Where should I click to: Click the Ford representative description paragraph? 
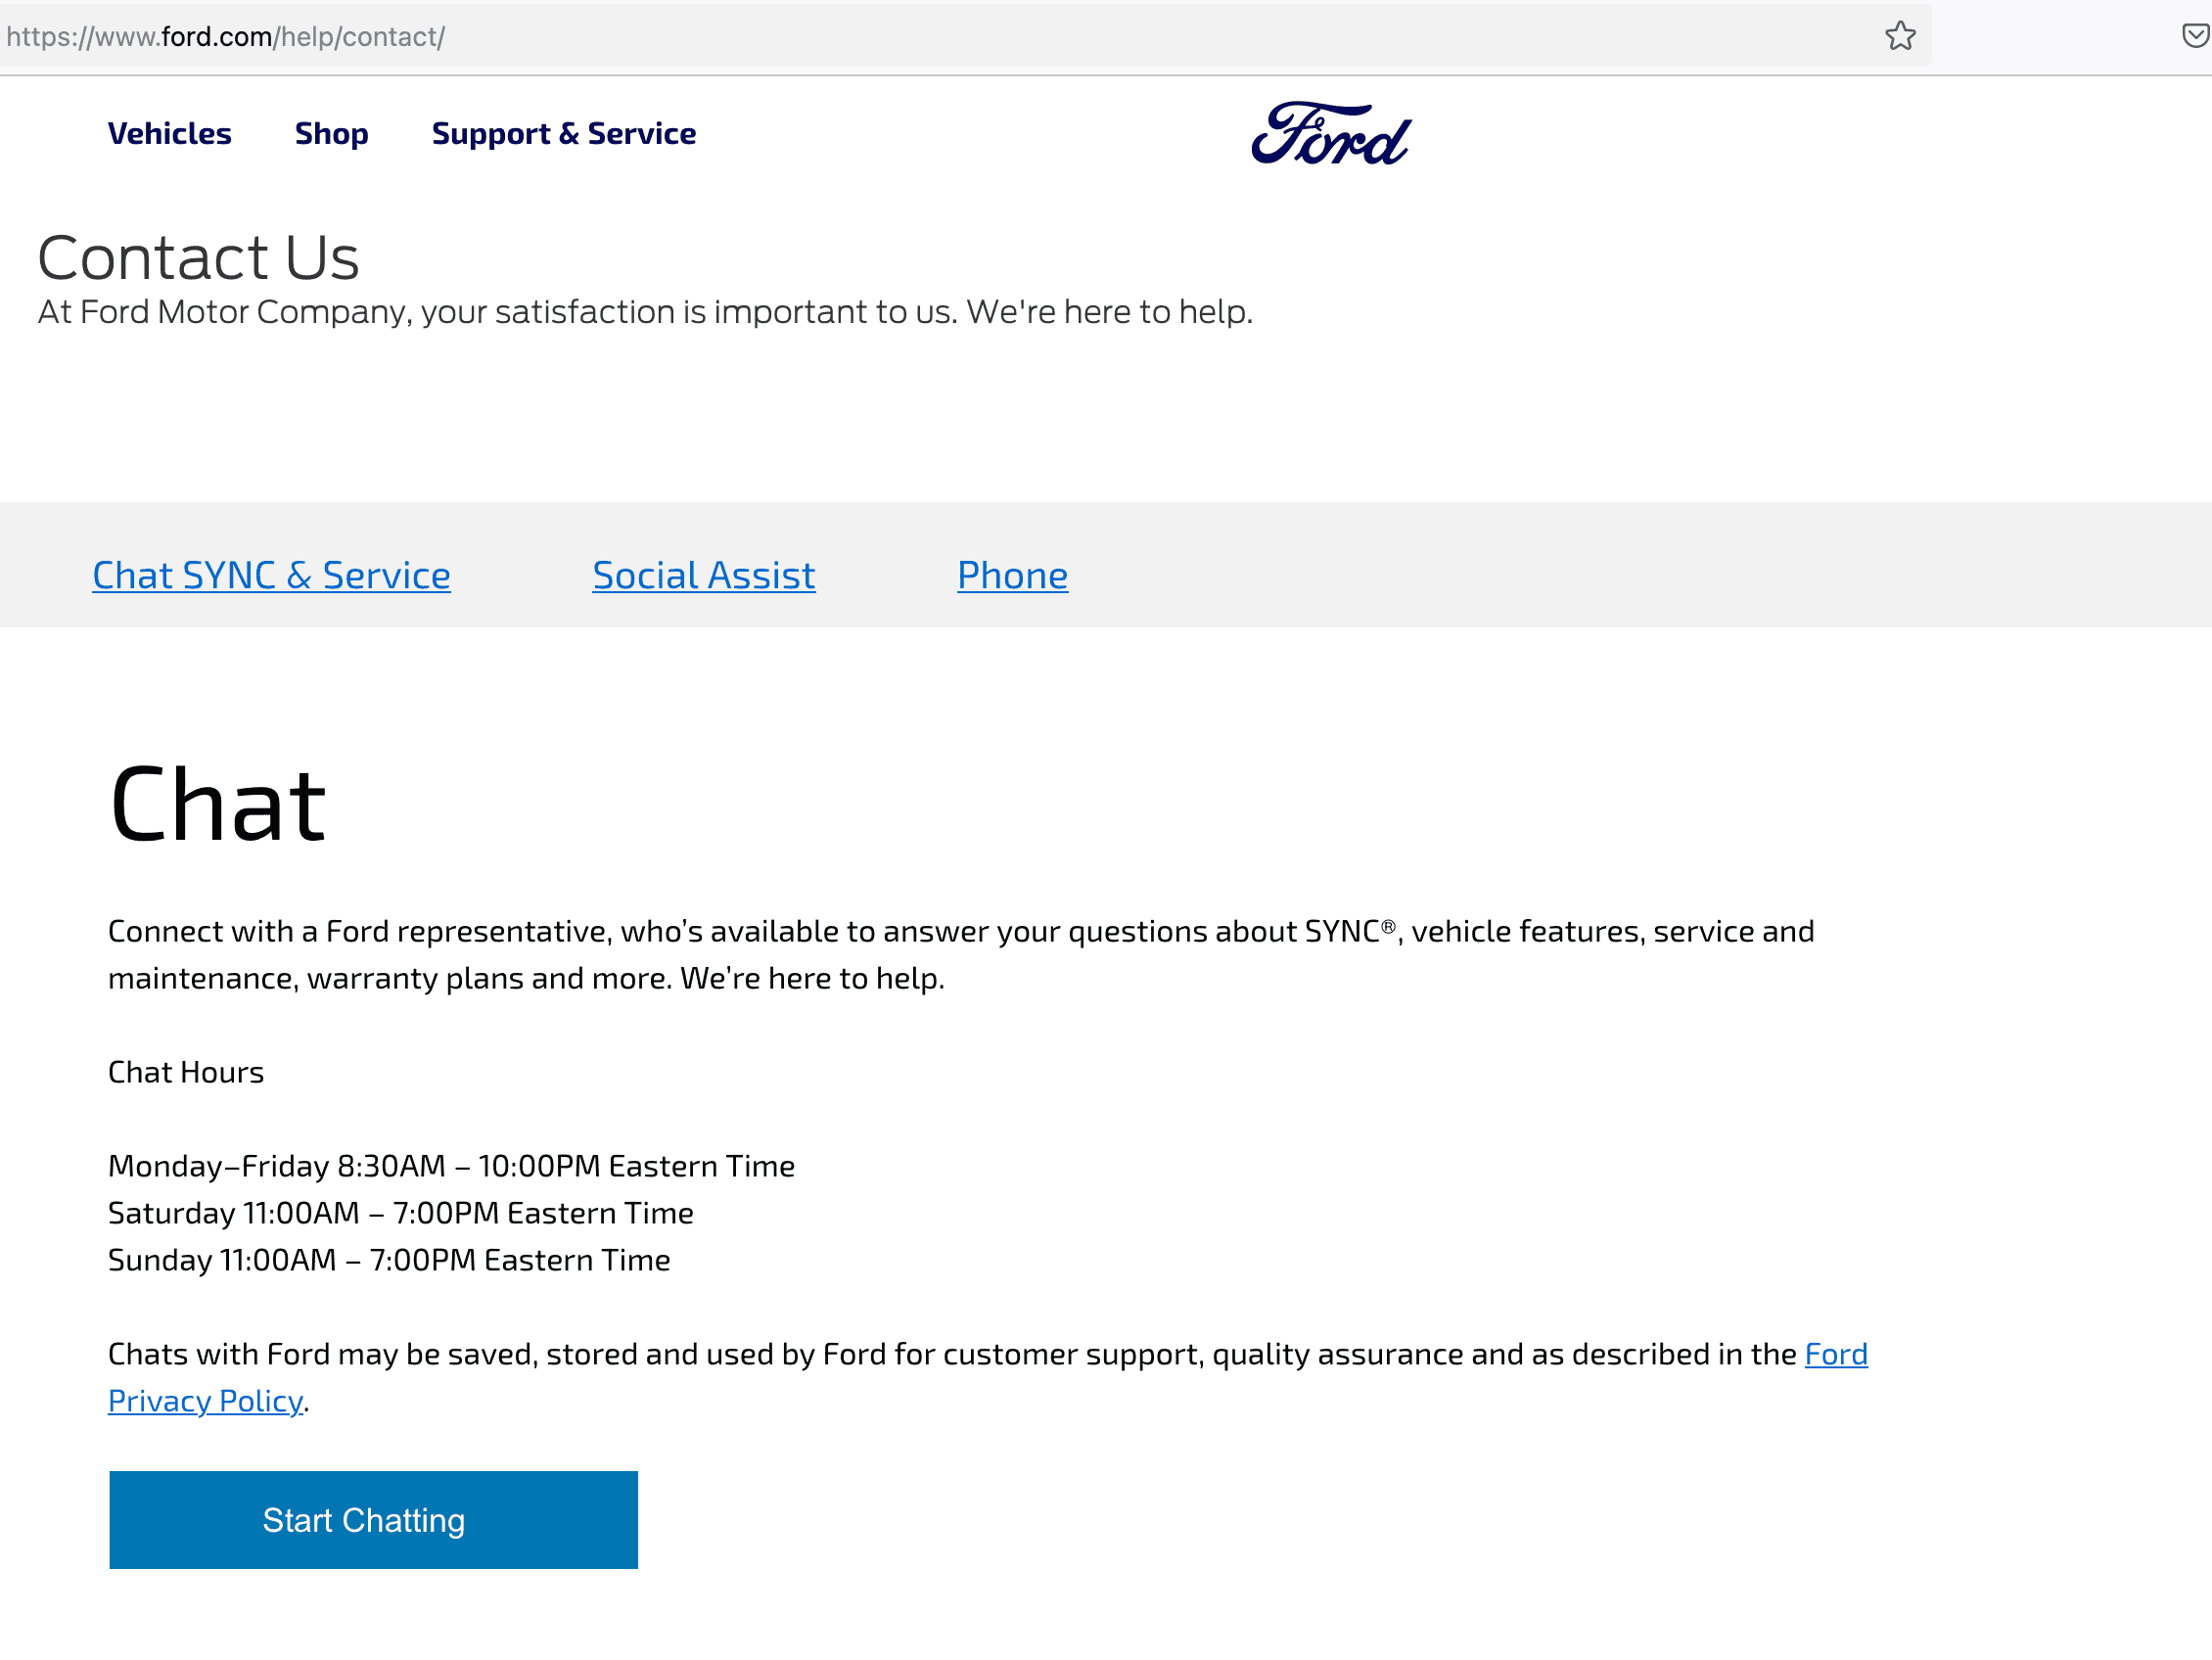[x=961, y=955]
